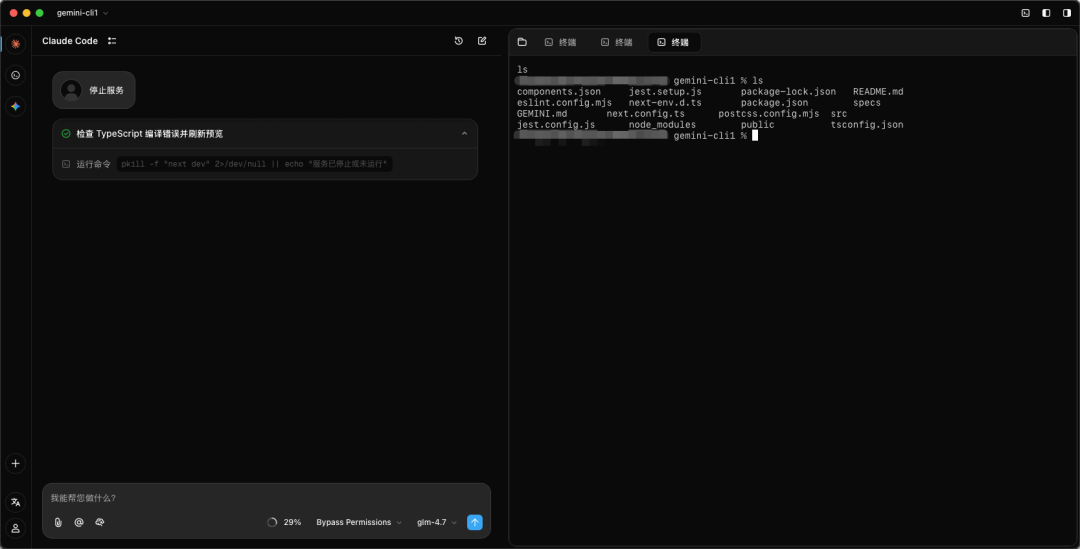Switch to the second 终端 tab
This screenshot has width=1080, height=549.
pyautogui.click(x=616, y=42)
